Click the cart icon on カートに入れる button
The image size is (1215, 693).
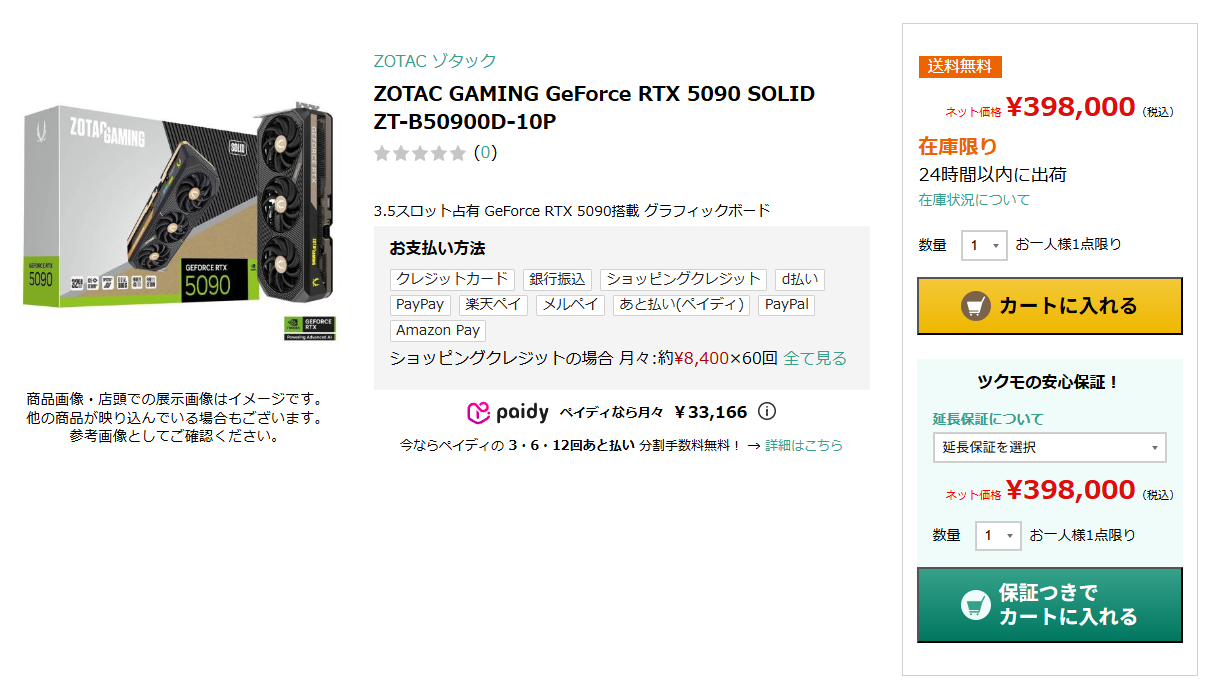coord(975,305)
